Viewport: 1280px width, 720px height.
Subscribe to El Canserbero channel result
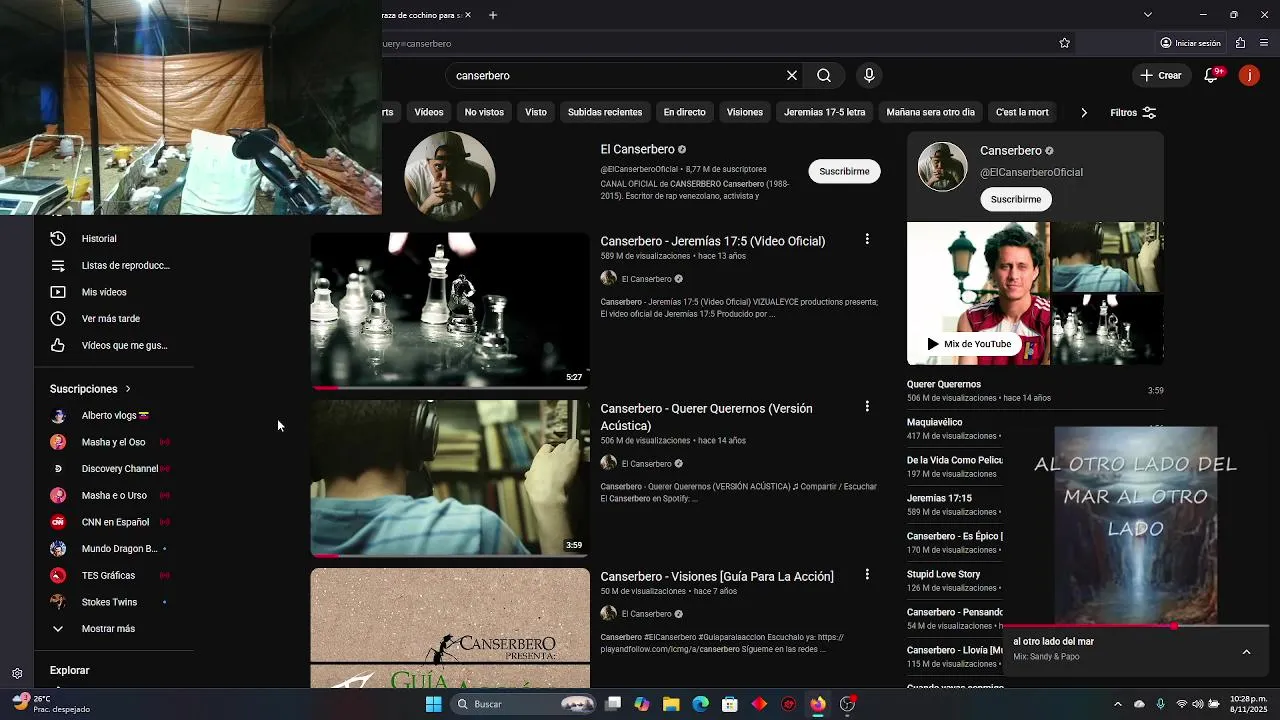click(844, 171)
